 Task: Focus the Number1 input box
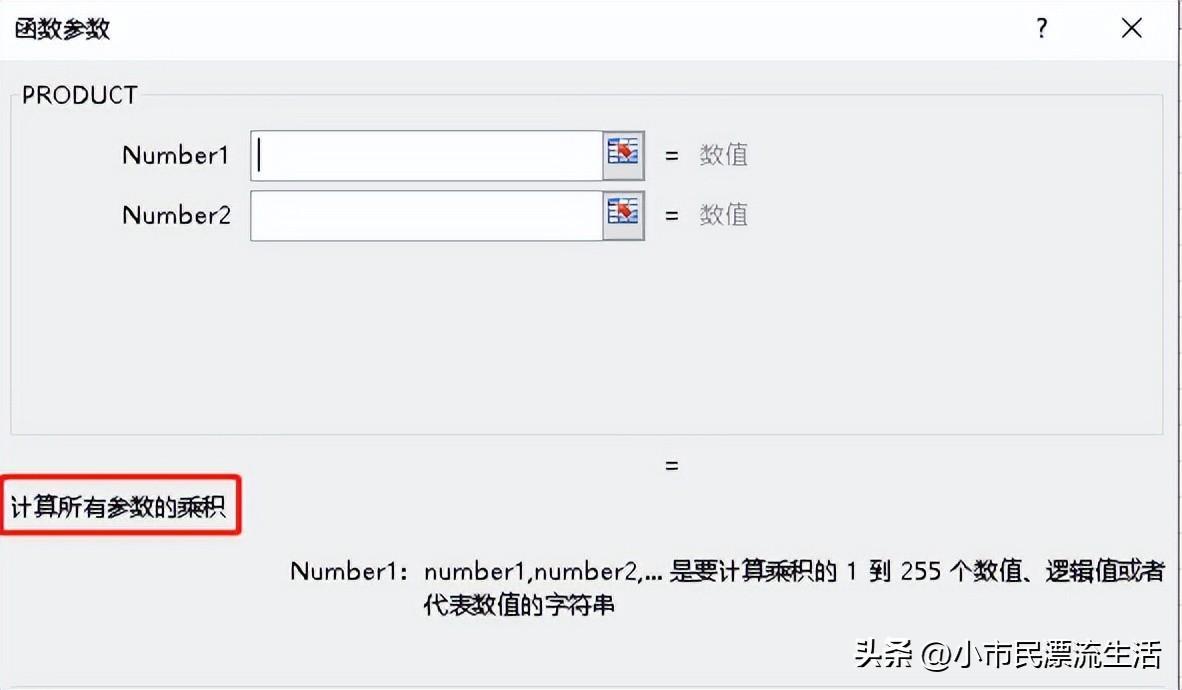[x=427, y=155]
